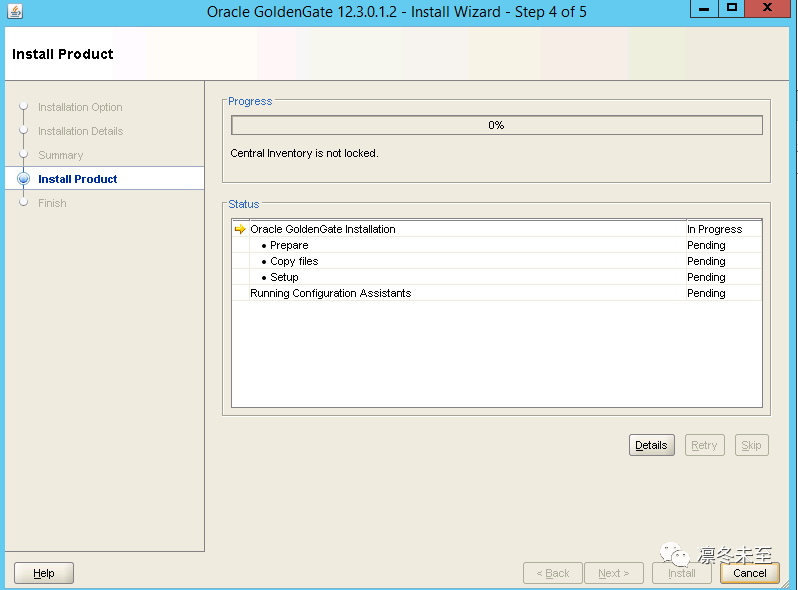Click the Install Product step bullet icon
The height and width of the screenshot is (590, 798).
[x=23, y=179]
